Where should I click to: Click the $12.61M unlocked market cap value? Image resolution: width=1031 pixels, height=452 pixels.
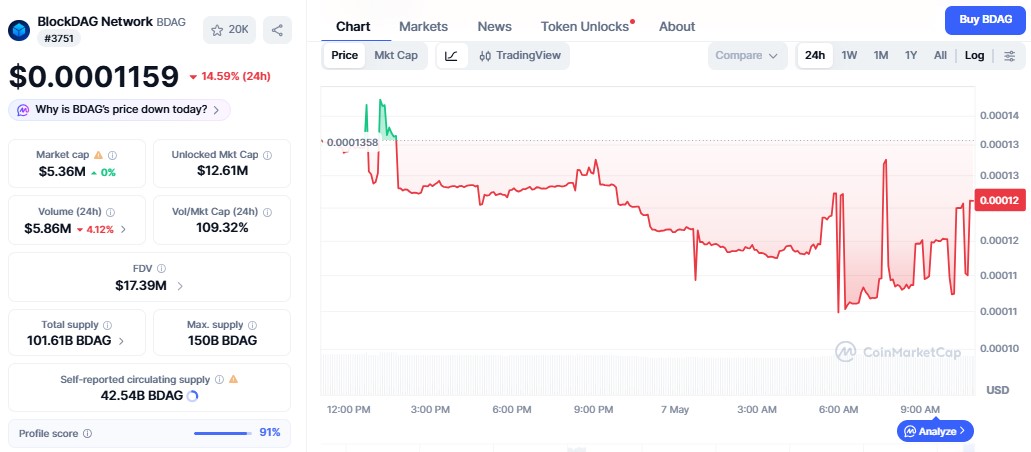(222, 171)
